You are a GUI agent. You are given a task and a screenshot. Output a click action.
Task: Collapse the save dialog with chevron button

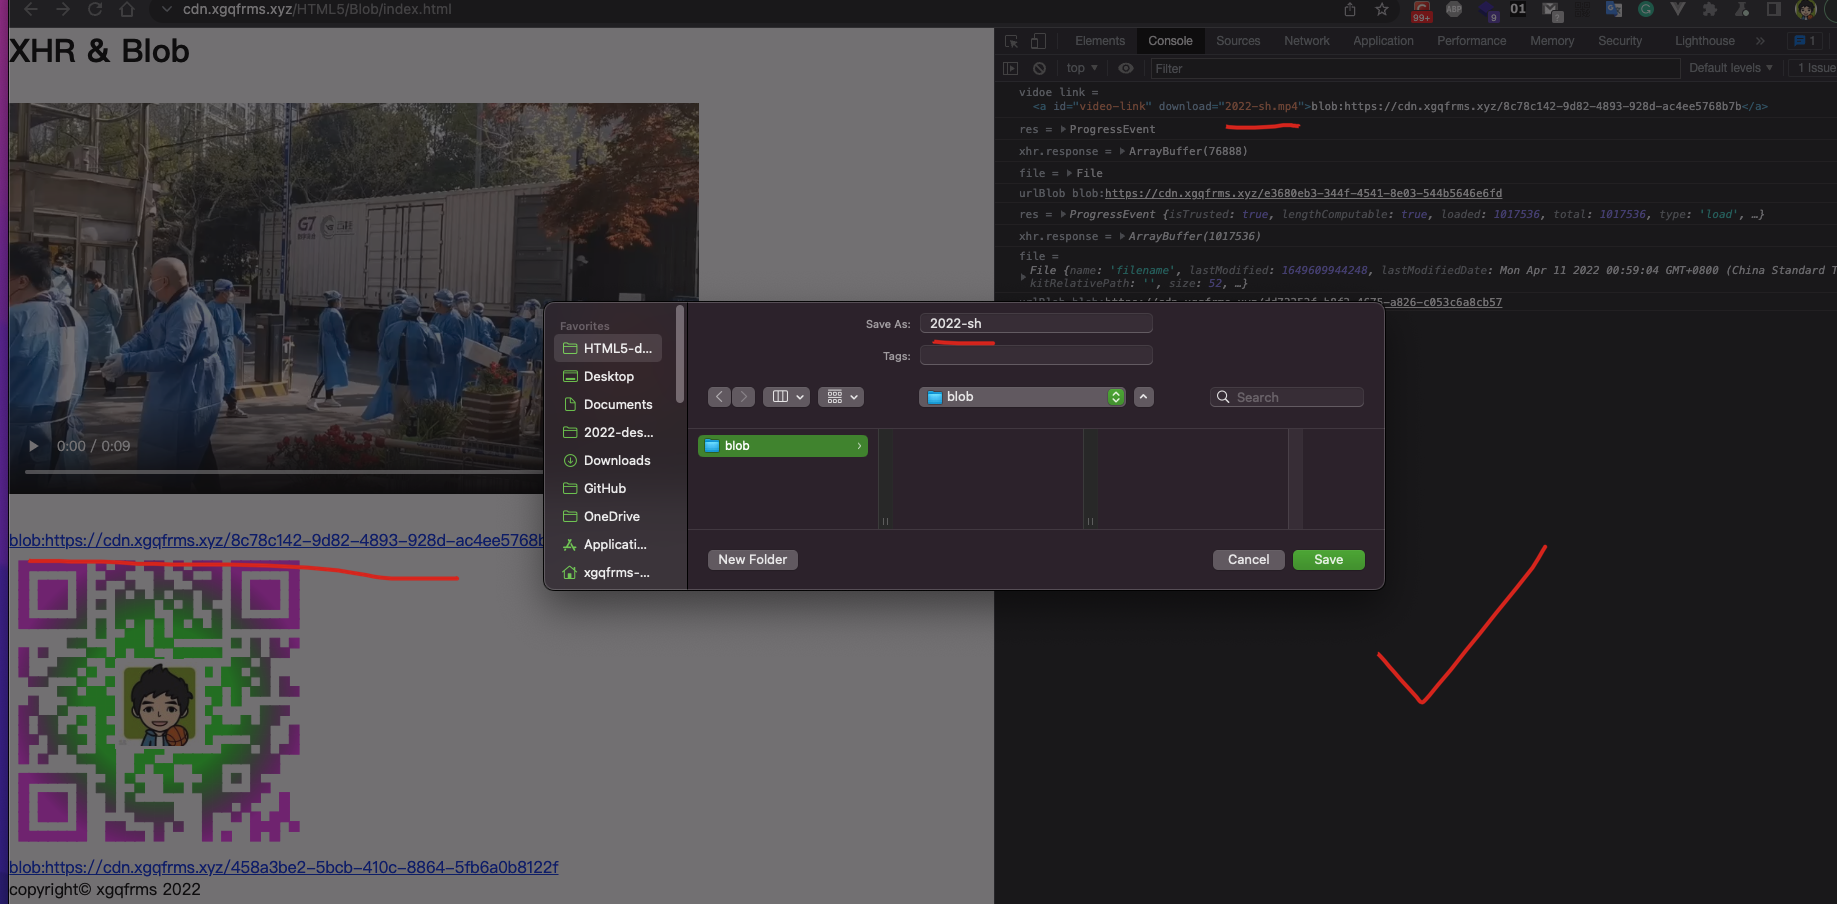pyautogui.click(x=1143, y=397)
